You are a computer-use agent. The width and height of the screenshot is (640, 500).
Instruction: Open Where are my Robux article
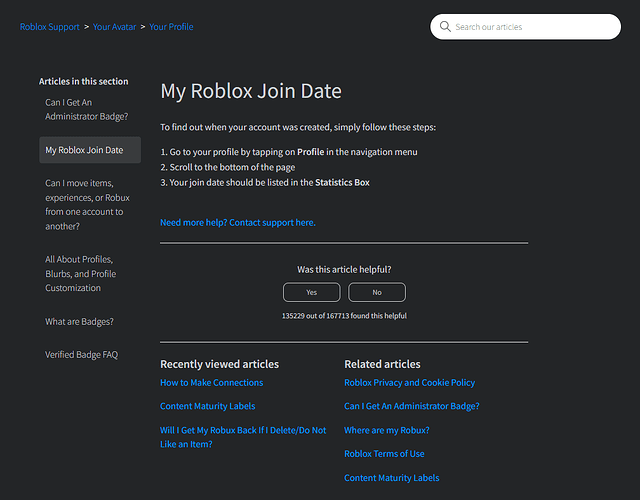click(x=387, y=430)
